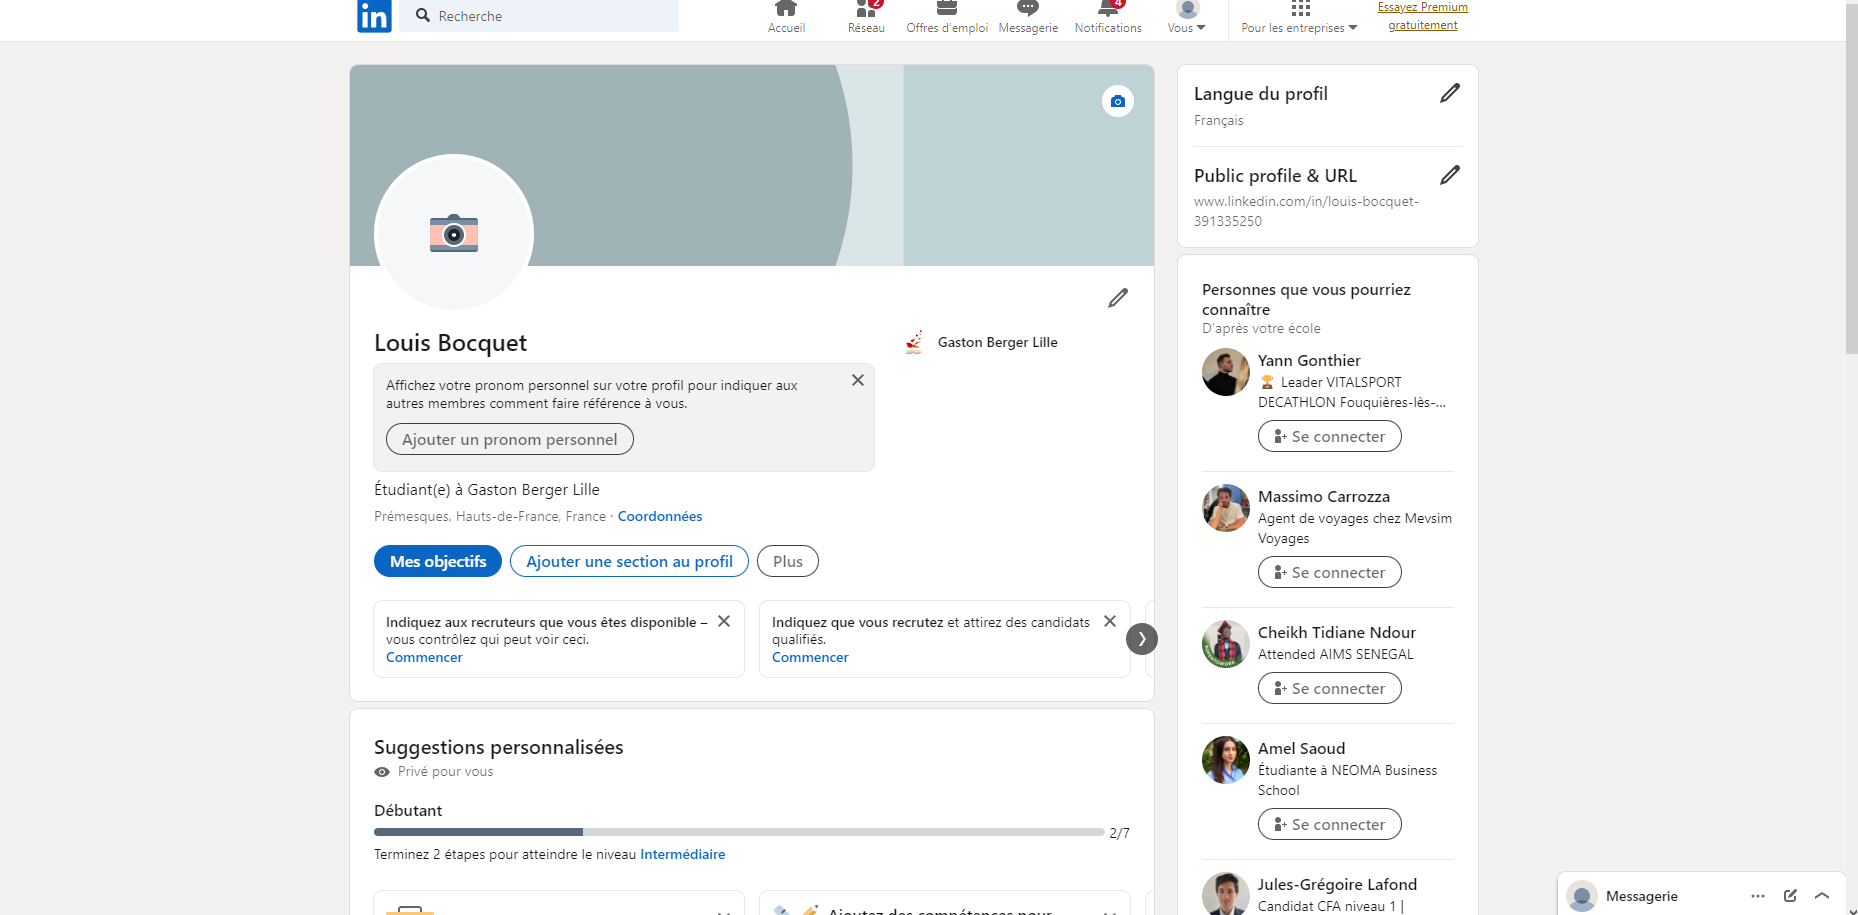
Task: Open the cover photo camera icon
Action: tap(1117, 101)
